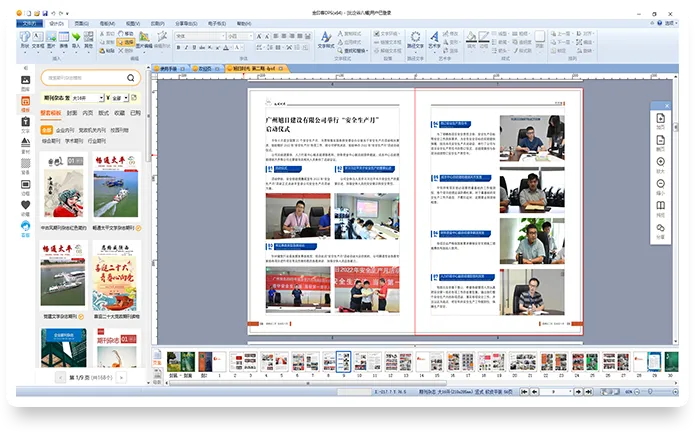Viewport: 695px width, 432px height.
Task: Open the font size dropdown
Action: [x=251, y=35]
